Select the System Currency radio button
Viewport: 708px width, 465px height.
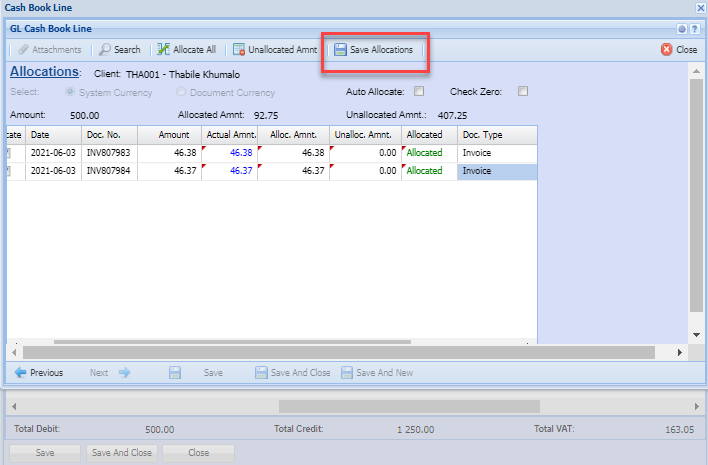click(x=70, y=92)
